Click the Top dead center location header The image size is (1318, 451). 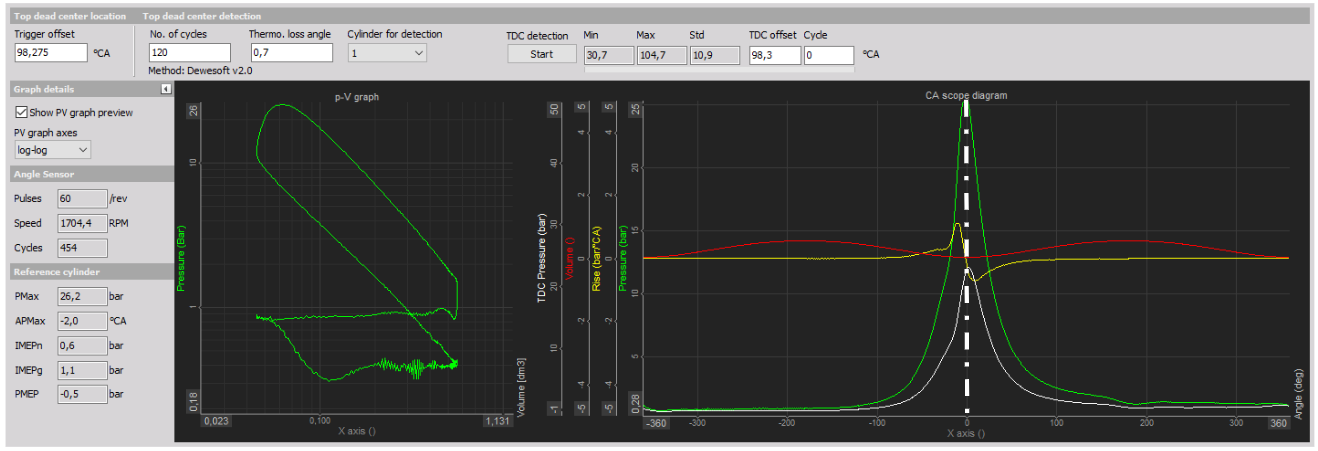click(70, 16)
